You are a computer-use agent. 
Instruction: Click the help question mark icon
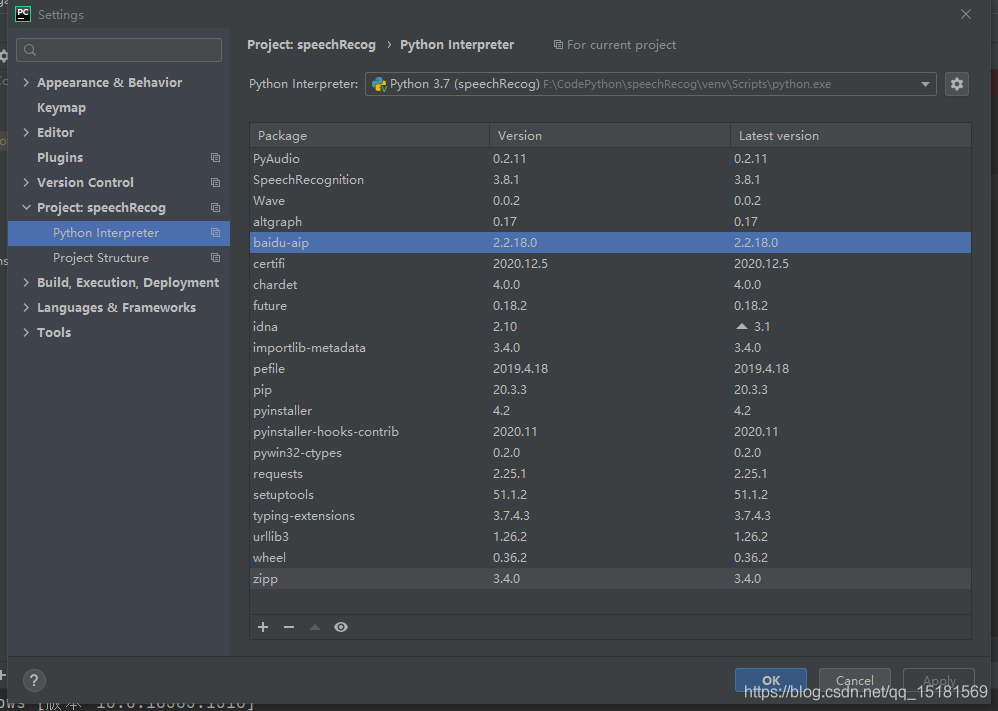(x=33, y=680)
